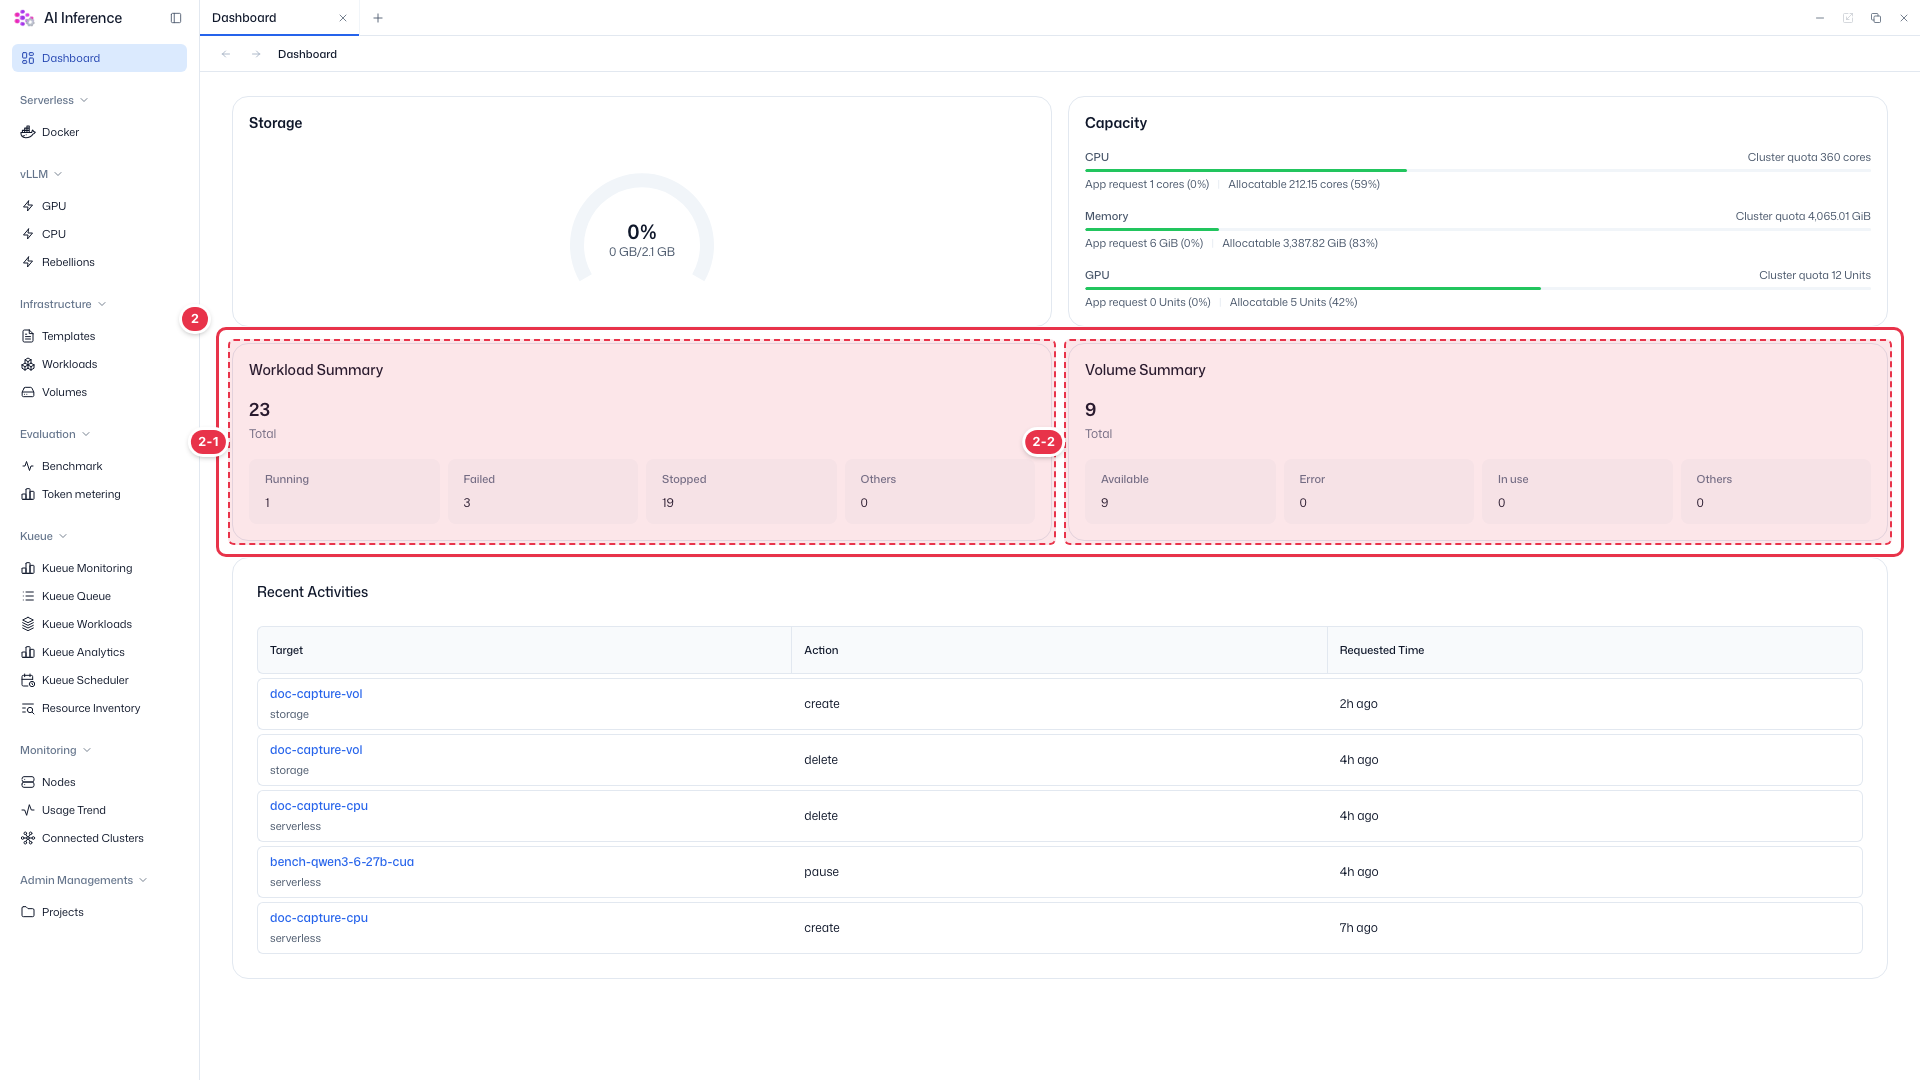
Task: Open doc-capture-cpu link created 7h ago
Action: click(x=319, y=917)
